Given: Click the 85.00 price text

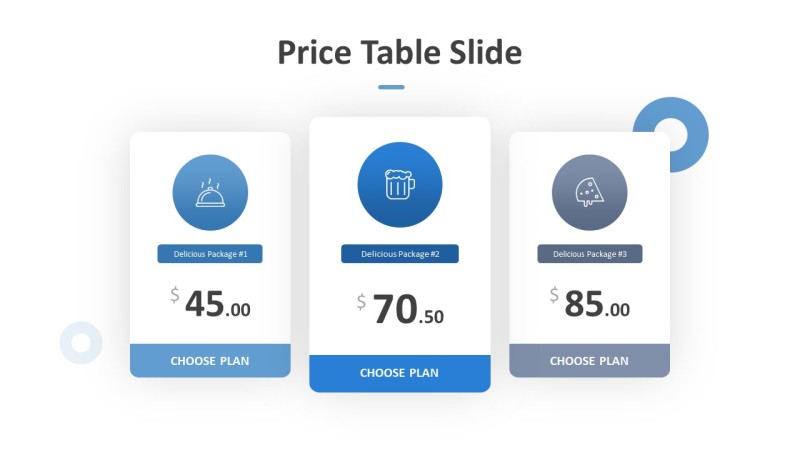Looking at the screenshot, I should point(597,305).
